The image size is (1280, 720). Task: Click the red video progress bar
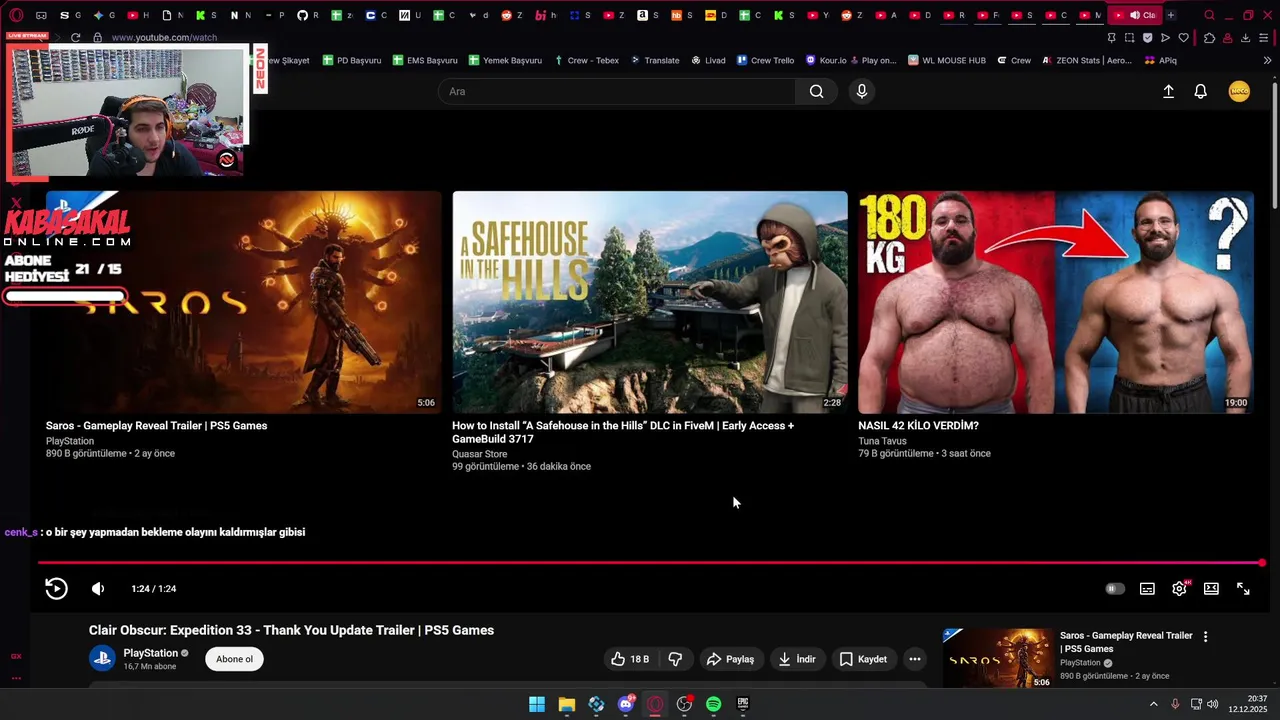coord(650,563)
